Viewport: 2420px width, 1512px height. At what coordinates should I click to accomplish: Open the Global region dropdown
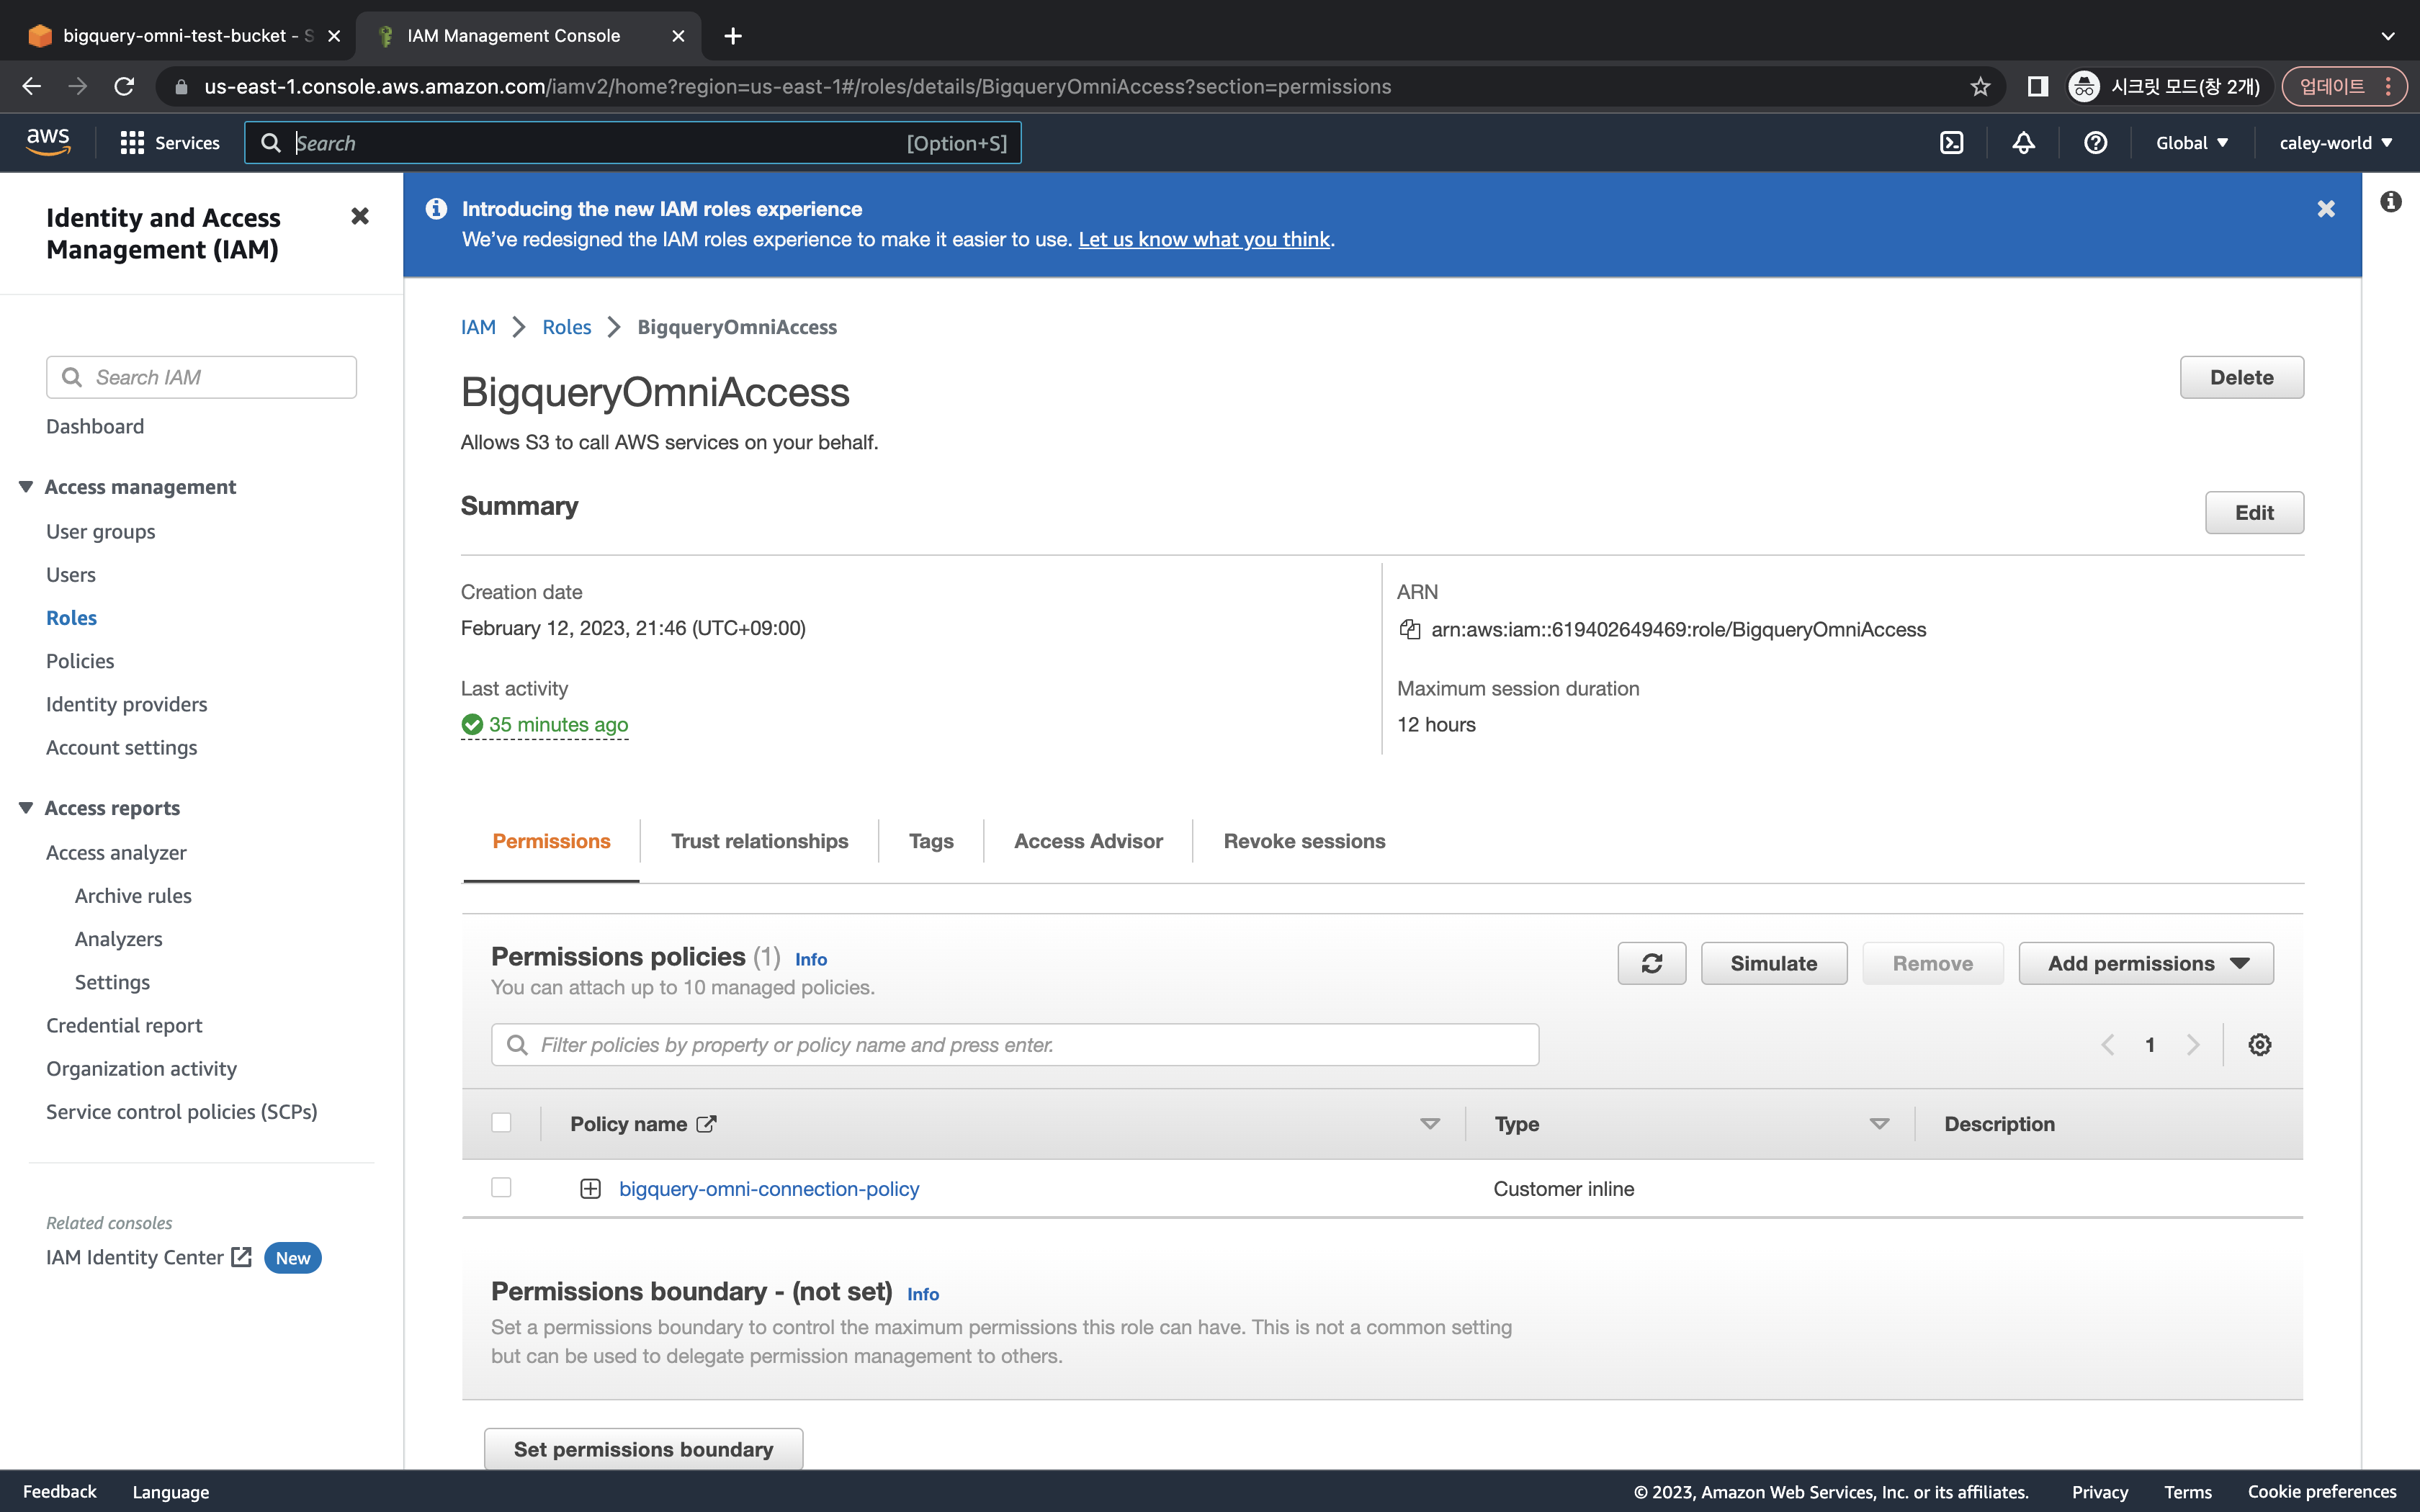(2191, 143)
